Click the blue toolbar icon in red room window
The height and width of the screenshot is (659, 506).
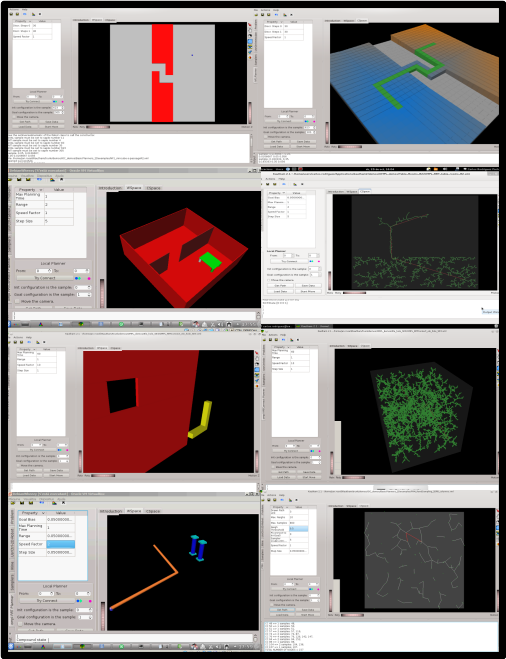[x=39, y=179]
